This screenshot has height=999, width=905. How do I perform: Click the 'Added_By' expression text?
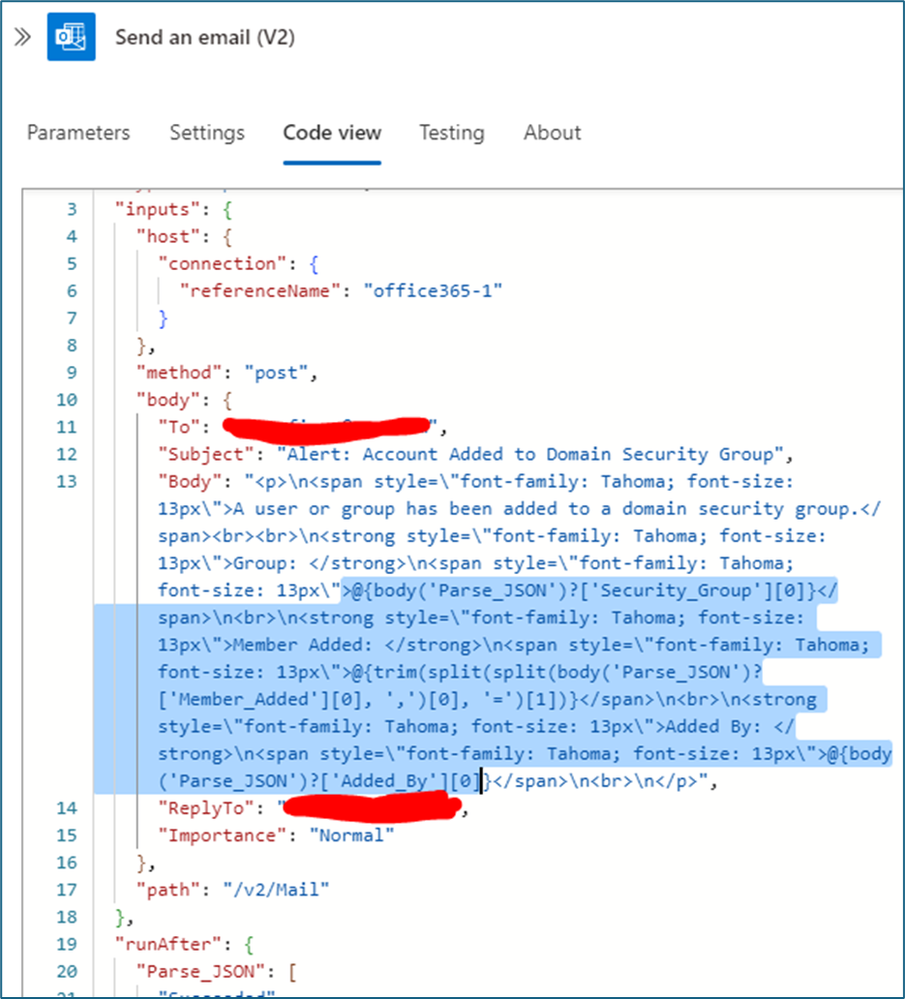pyautogui.click(x=385, y=781)
